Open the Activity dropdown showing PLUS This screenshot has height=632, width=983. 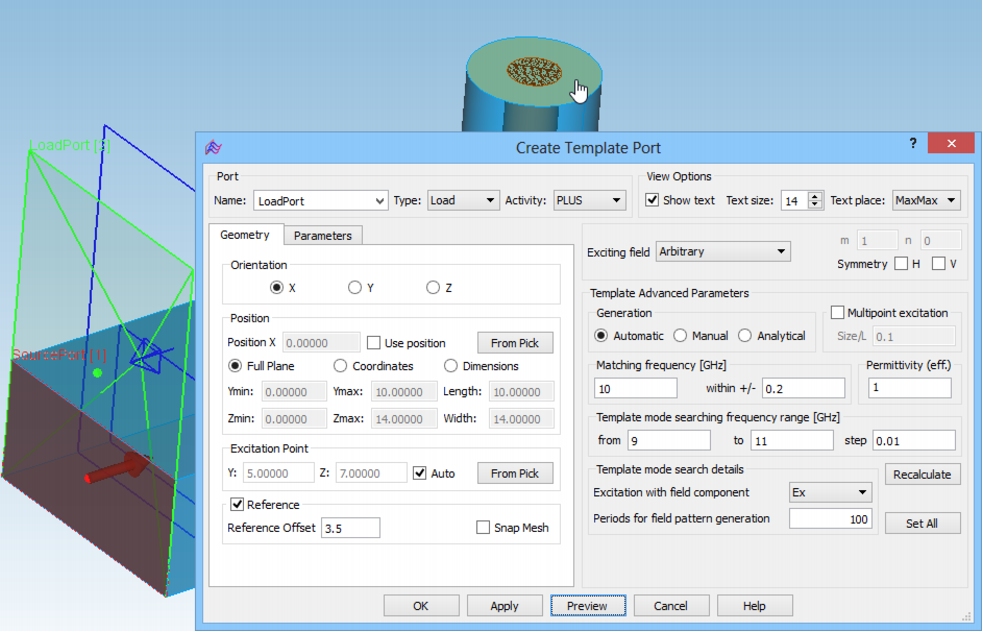(x=589, y=200)
